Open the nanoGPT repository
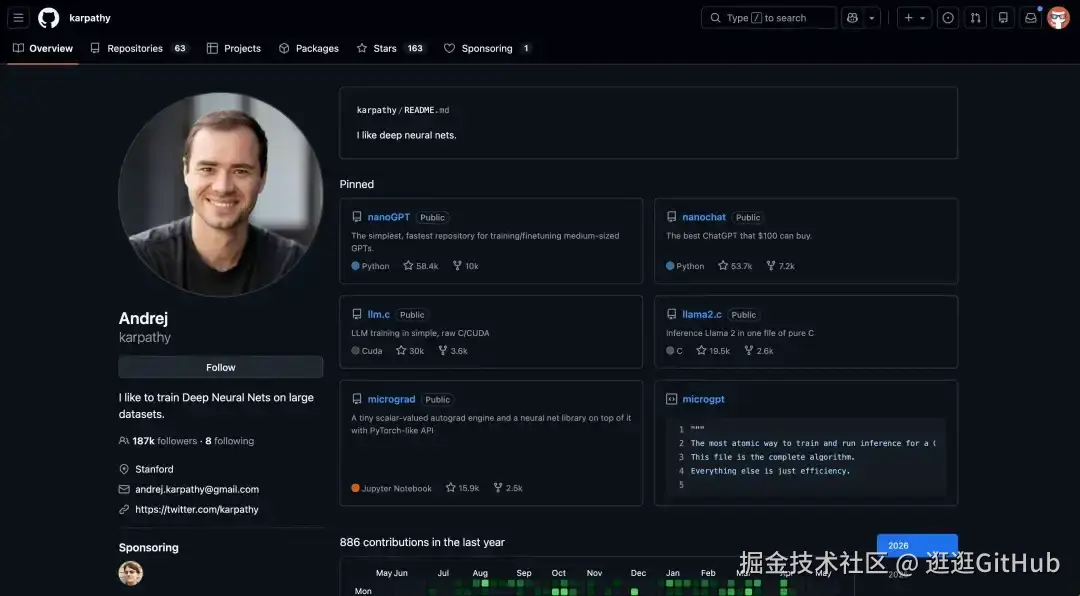Image resolution: width=1080 pixels, height=596 pixels. 388,217
